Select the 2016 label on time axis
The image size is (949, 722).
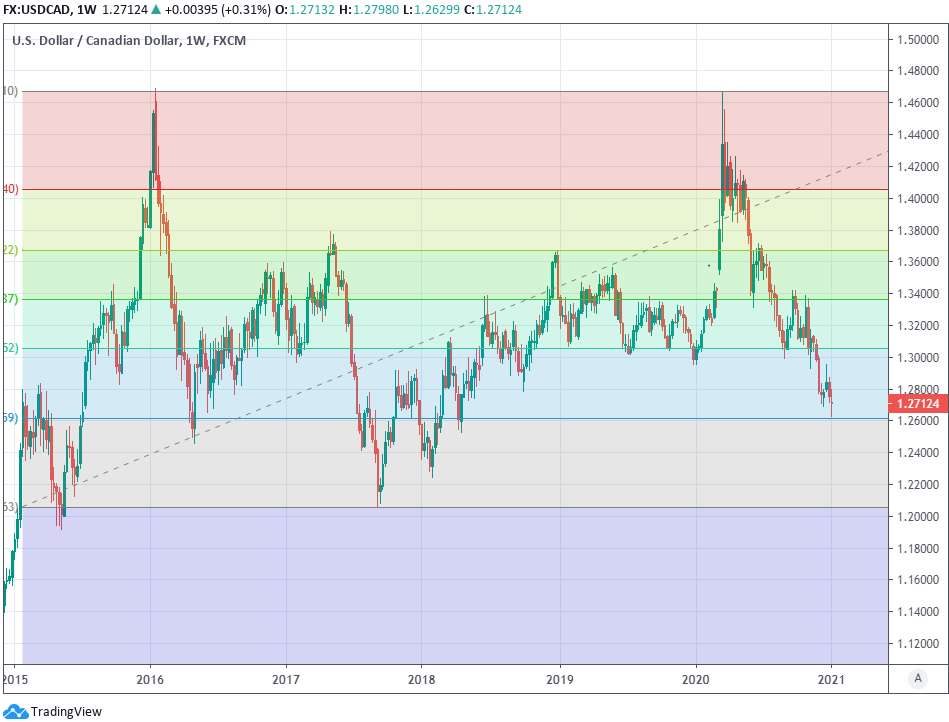tap(150, 679)
